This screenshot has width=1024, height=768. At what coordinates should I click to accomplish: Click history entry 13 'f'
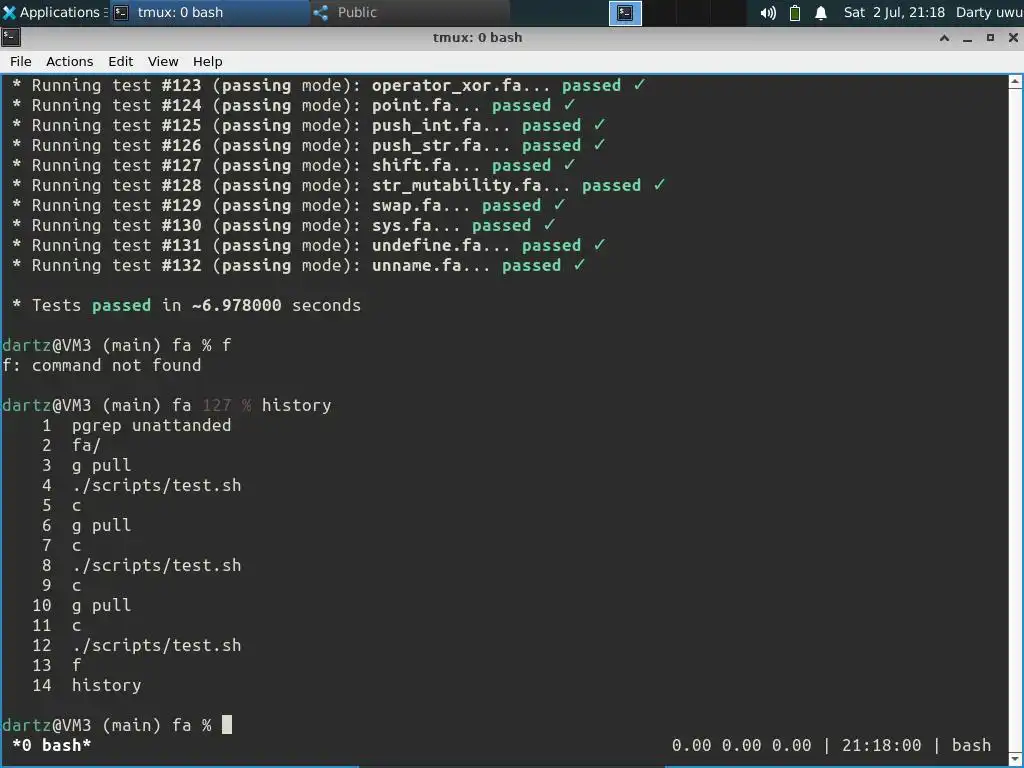click(76, 665)
